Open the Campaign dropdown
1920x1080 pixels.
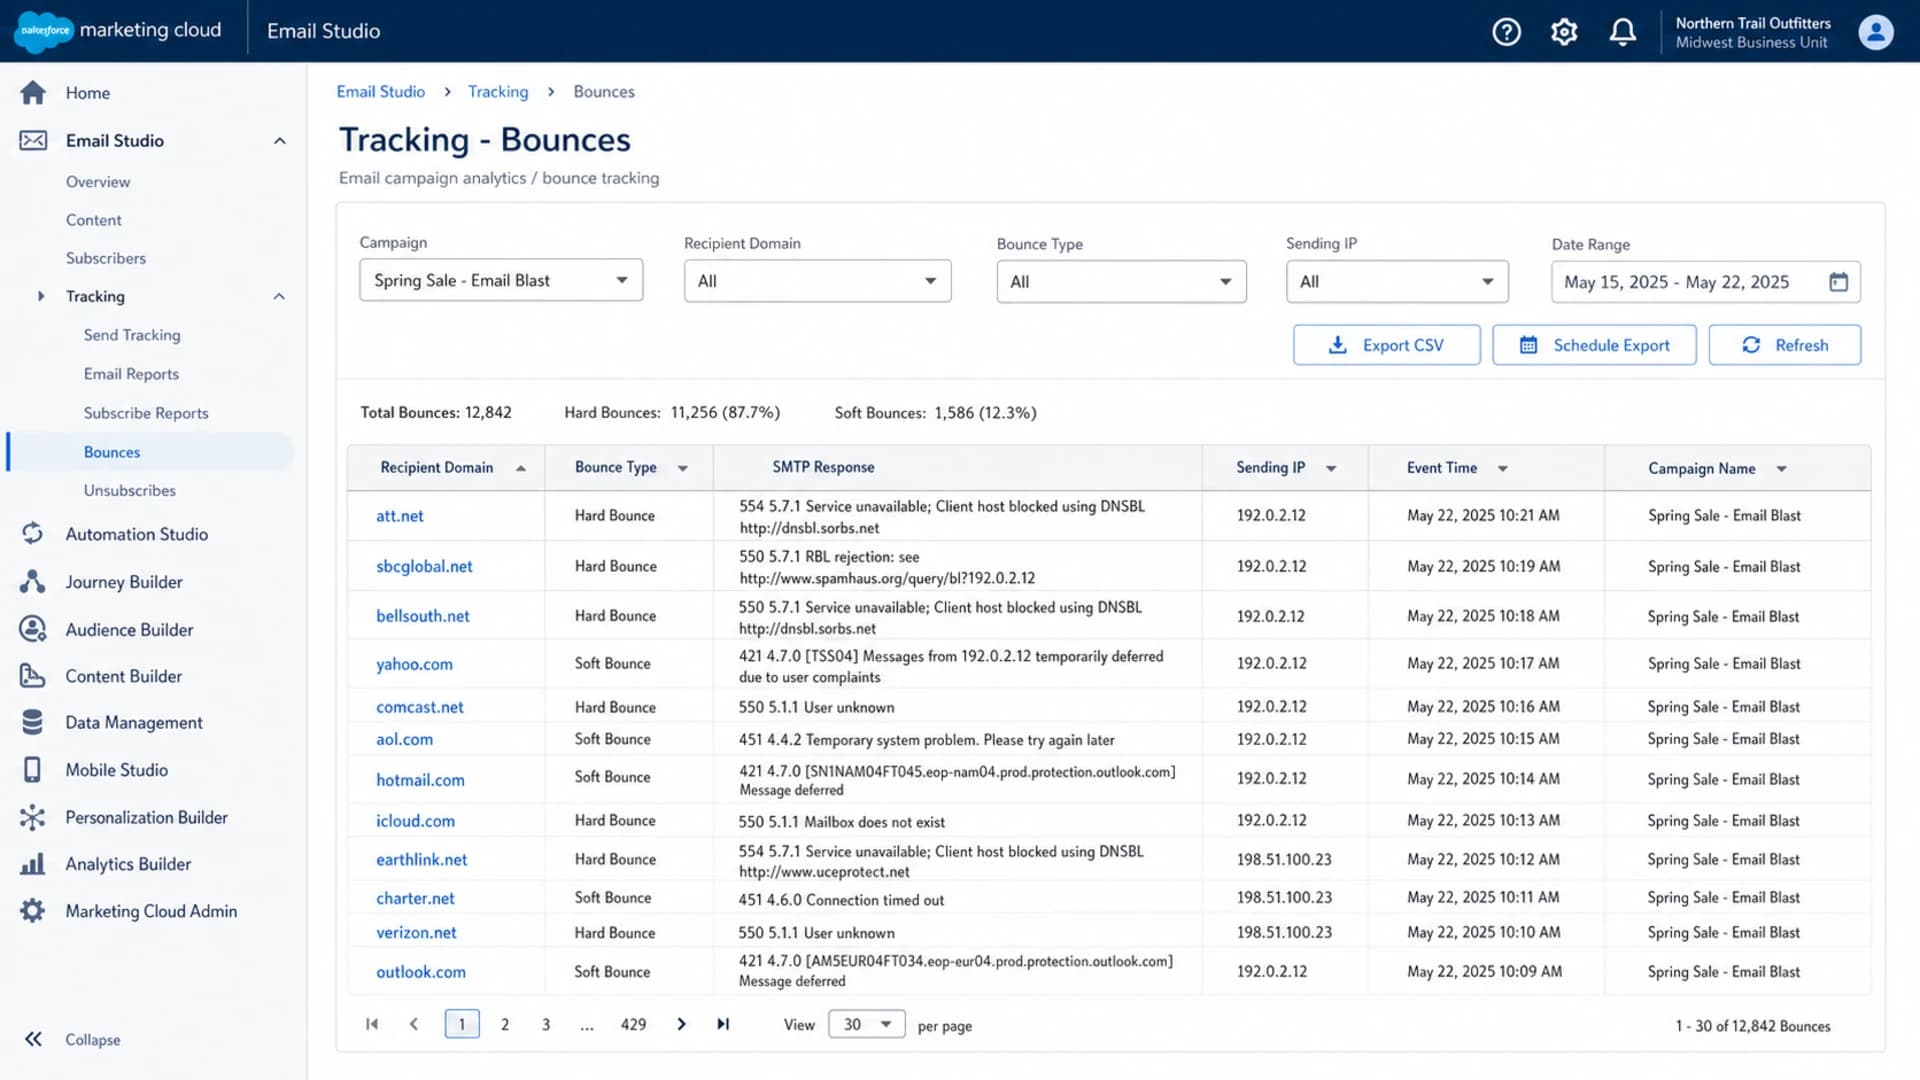point(501,280)
